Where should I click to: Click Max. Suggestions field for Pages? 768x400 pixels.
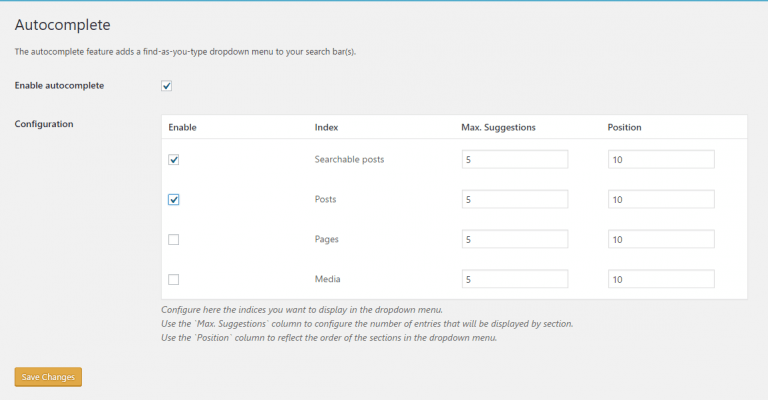[515, 239]
